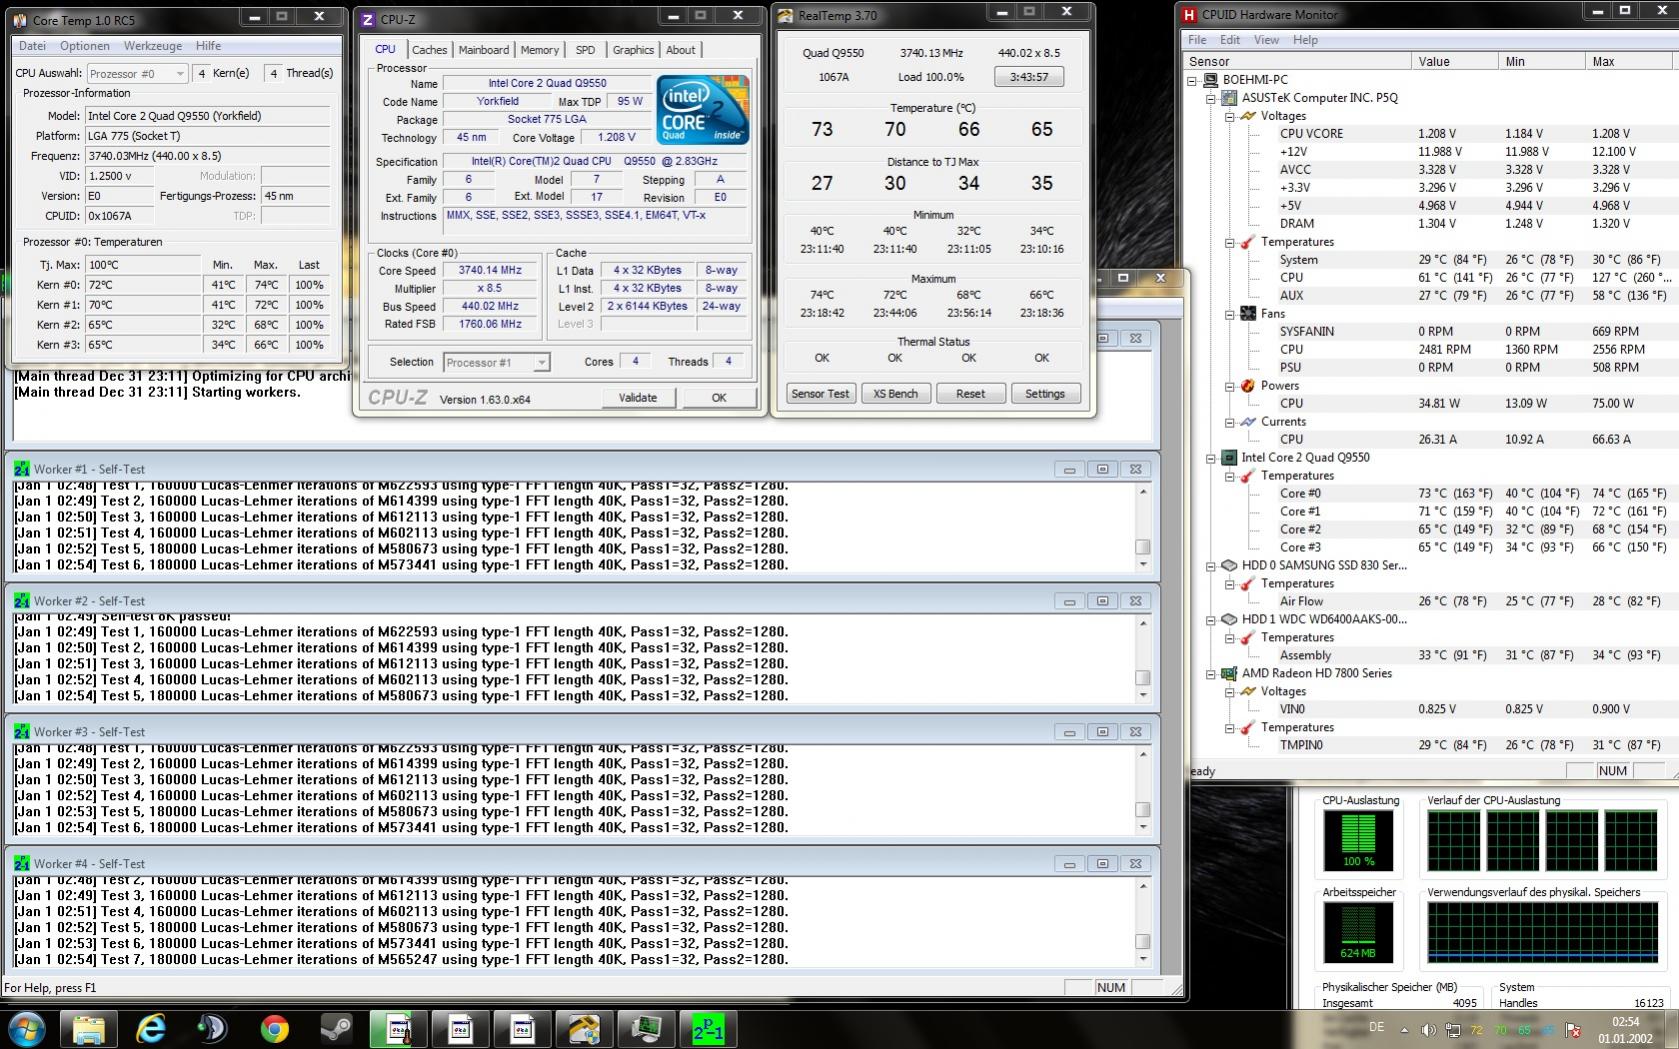1679x1049 pixels.
Task: Open Steam from the taskbar
Action: [x=336, y=1029]
